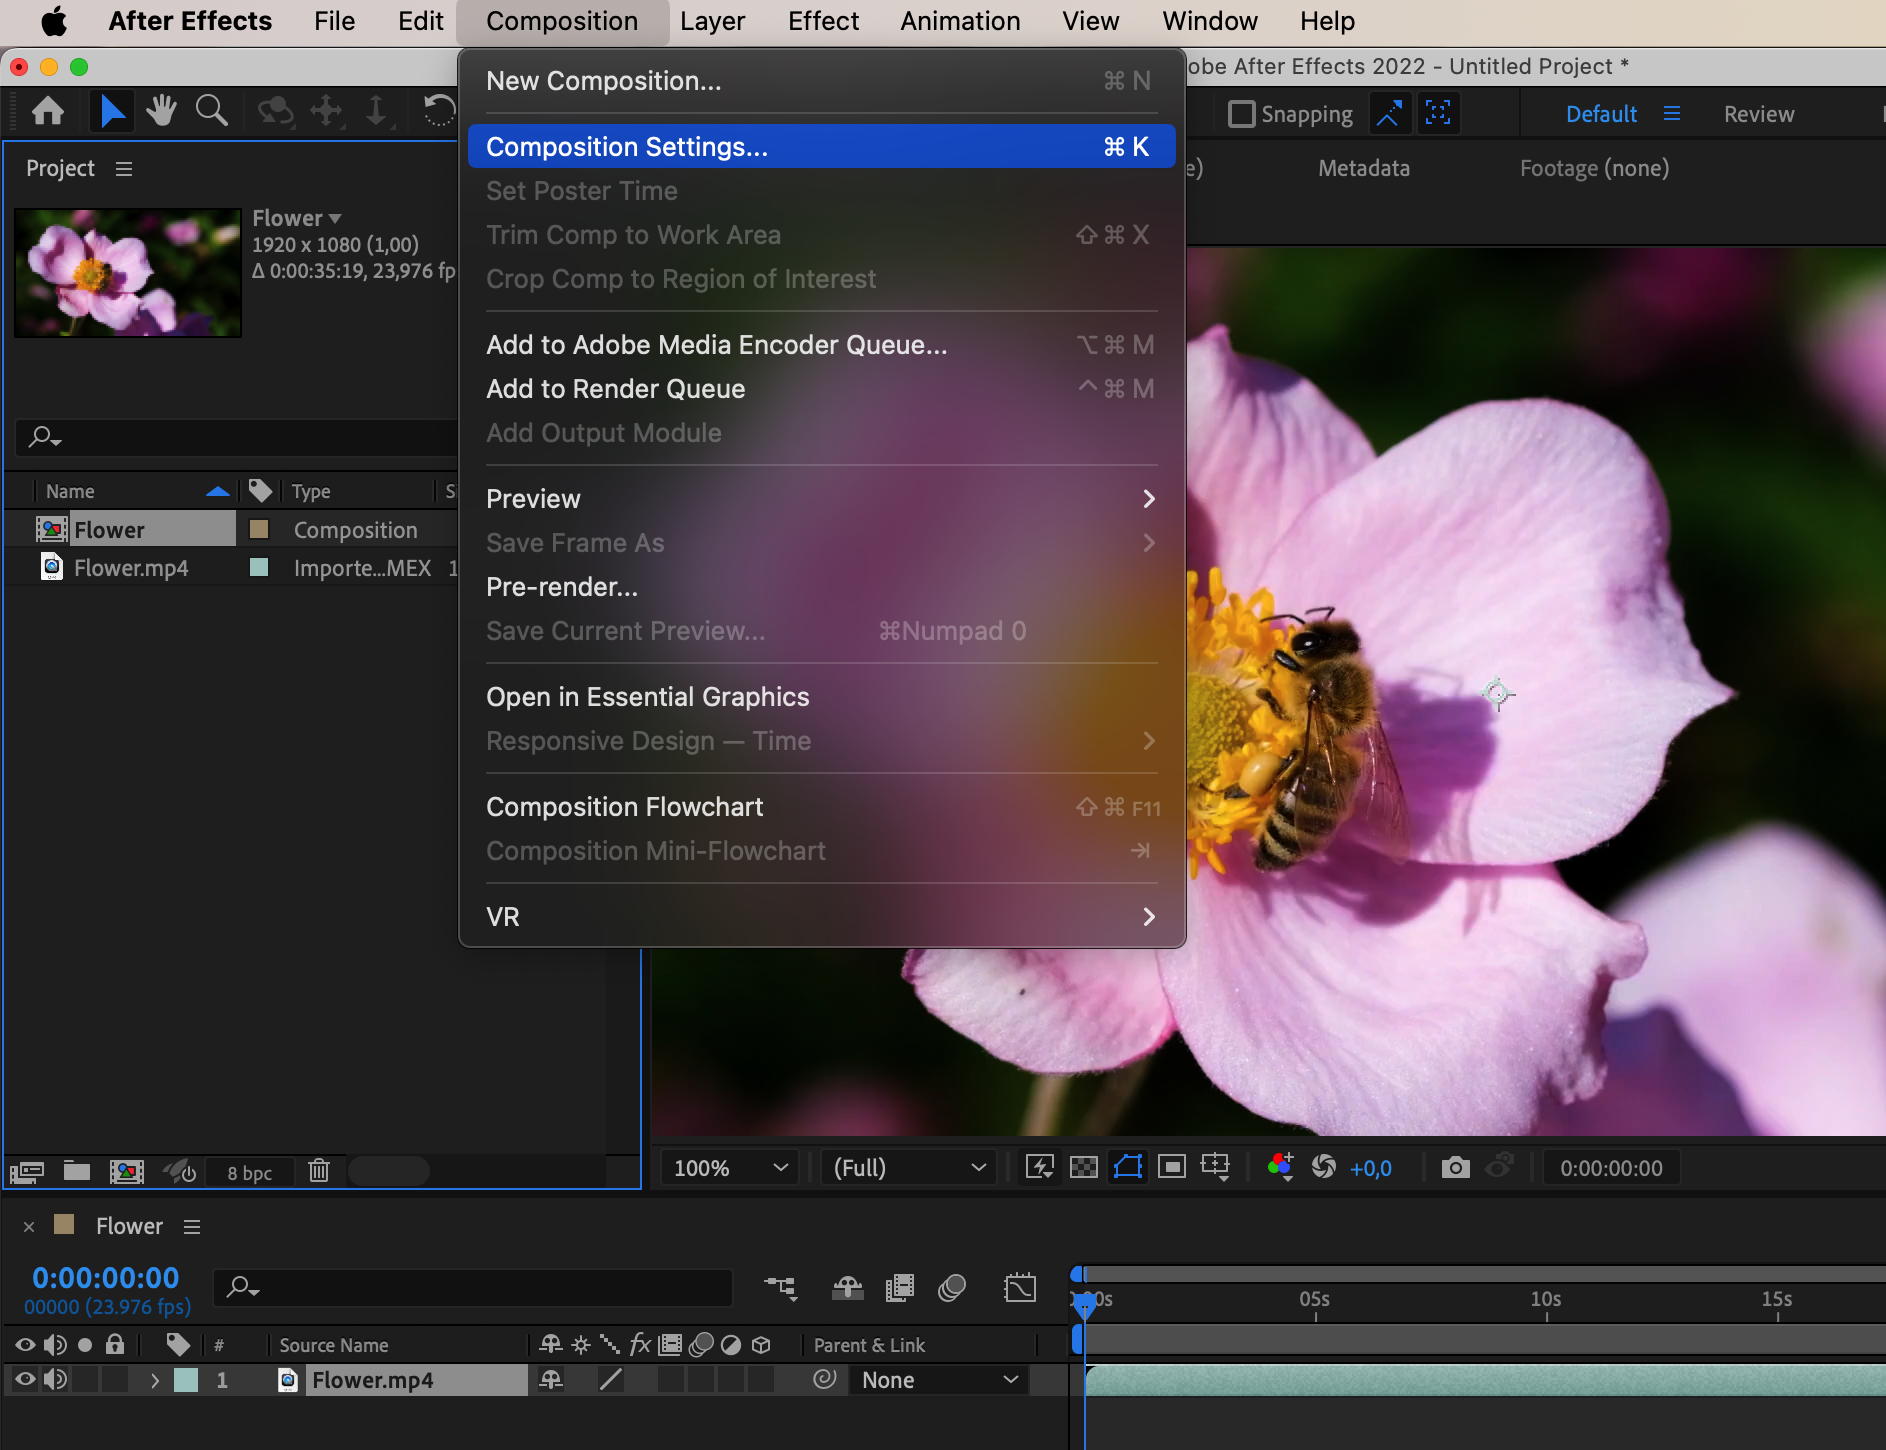
Task: Click the Home icon in the toolbar
Action: point(47,111)
